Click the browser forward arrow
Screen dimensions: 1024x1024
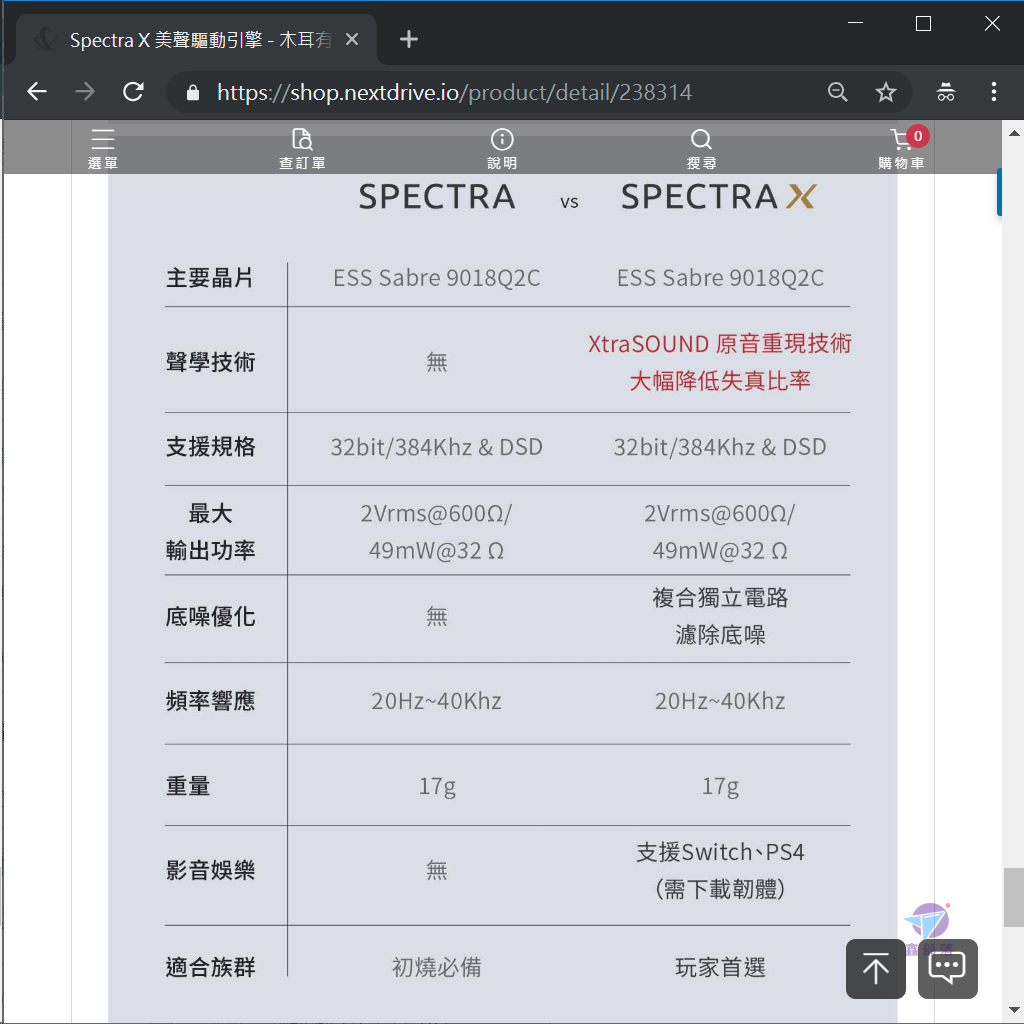(85, 92)
